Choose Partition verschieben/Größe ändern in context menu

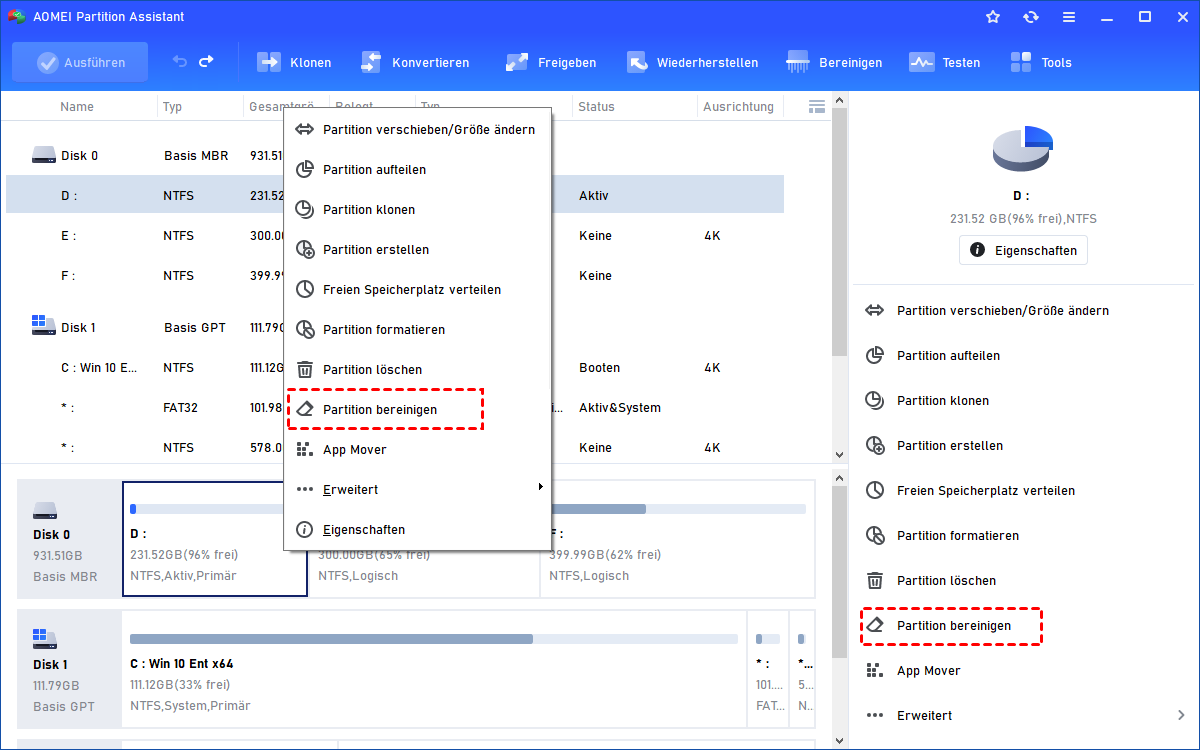(x=418, y=130)
